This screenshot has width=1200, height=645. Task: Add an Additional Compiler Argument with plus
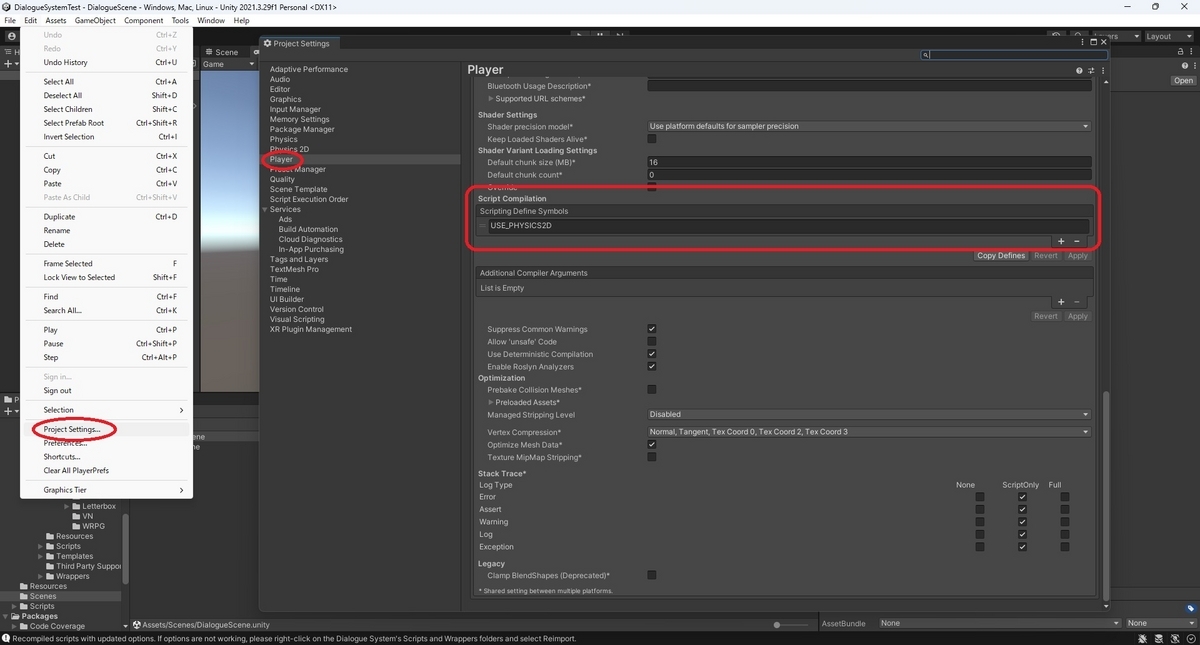tap(1061, 302)
